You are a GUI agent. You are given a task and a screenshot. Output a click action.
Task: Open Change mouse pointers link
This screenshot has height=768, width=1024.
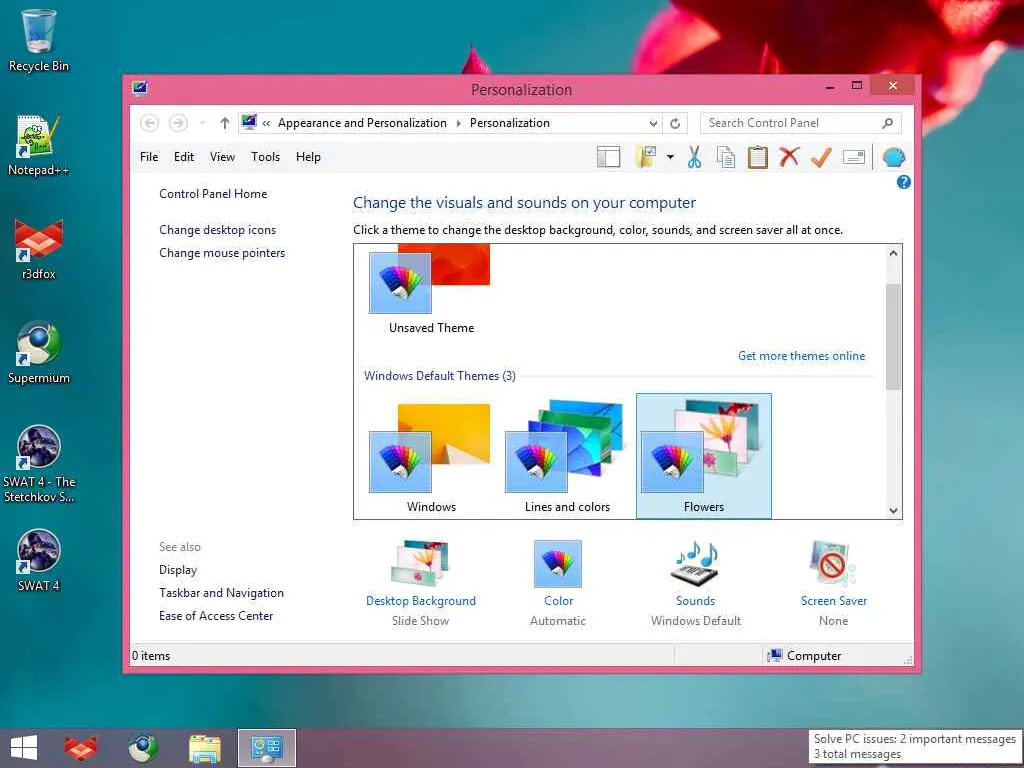click(222, 253)
